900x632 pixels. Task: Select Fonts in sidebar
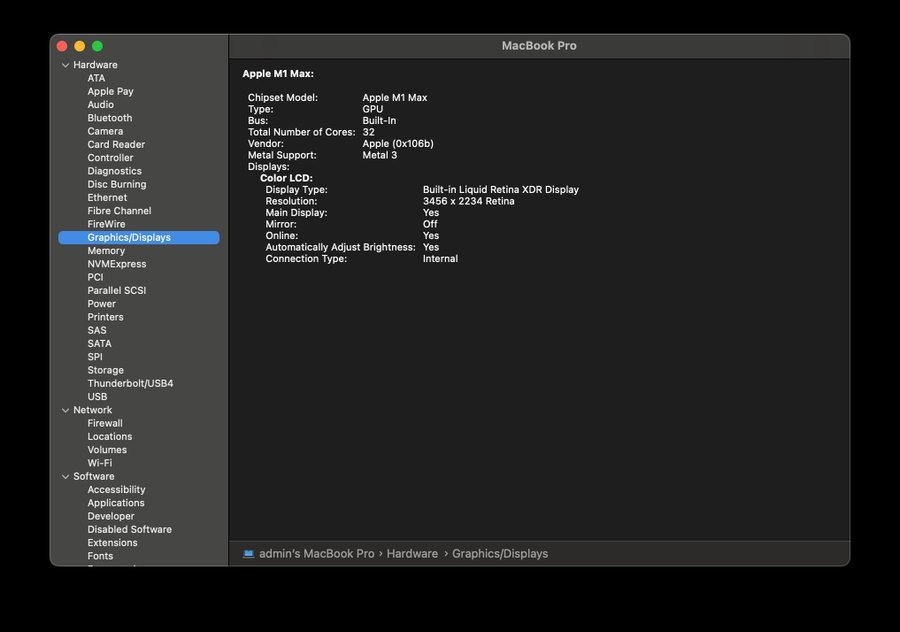coord(100,556)
